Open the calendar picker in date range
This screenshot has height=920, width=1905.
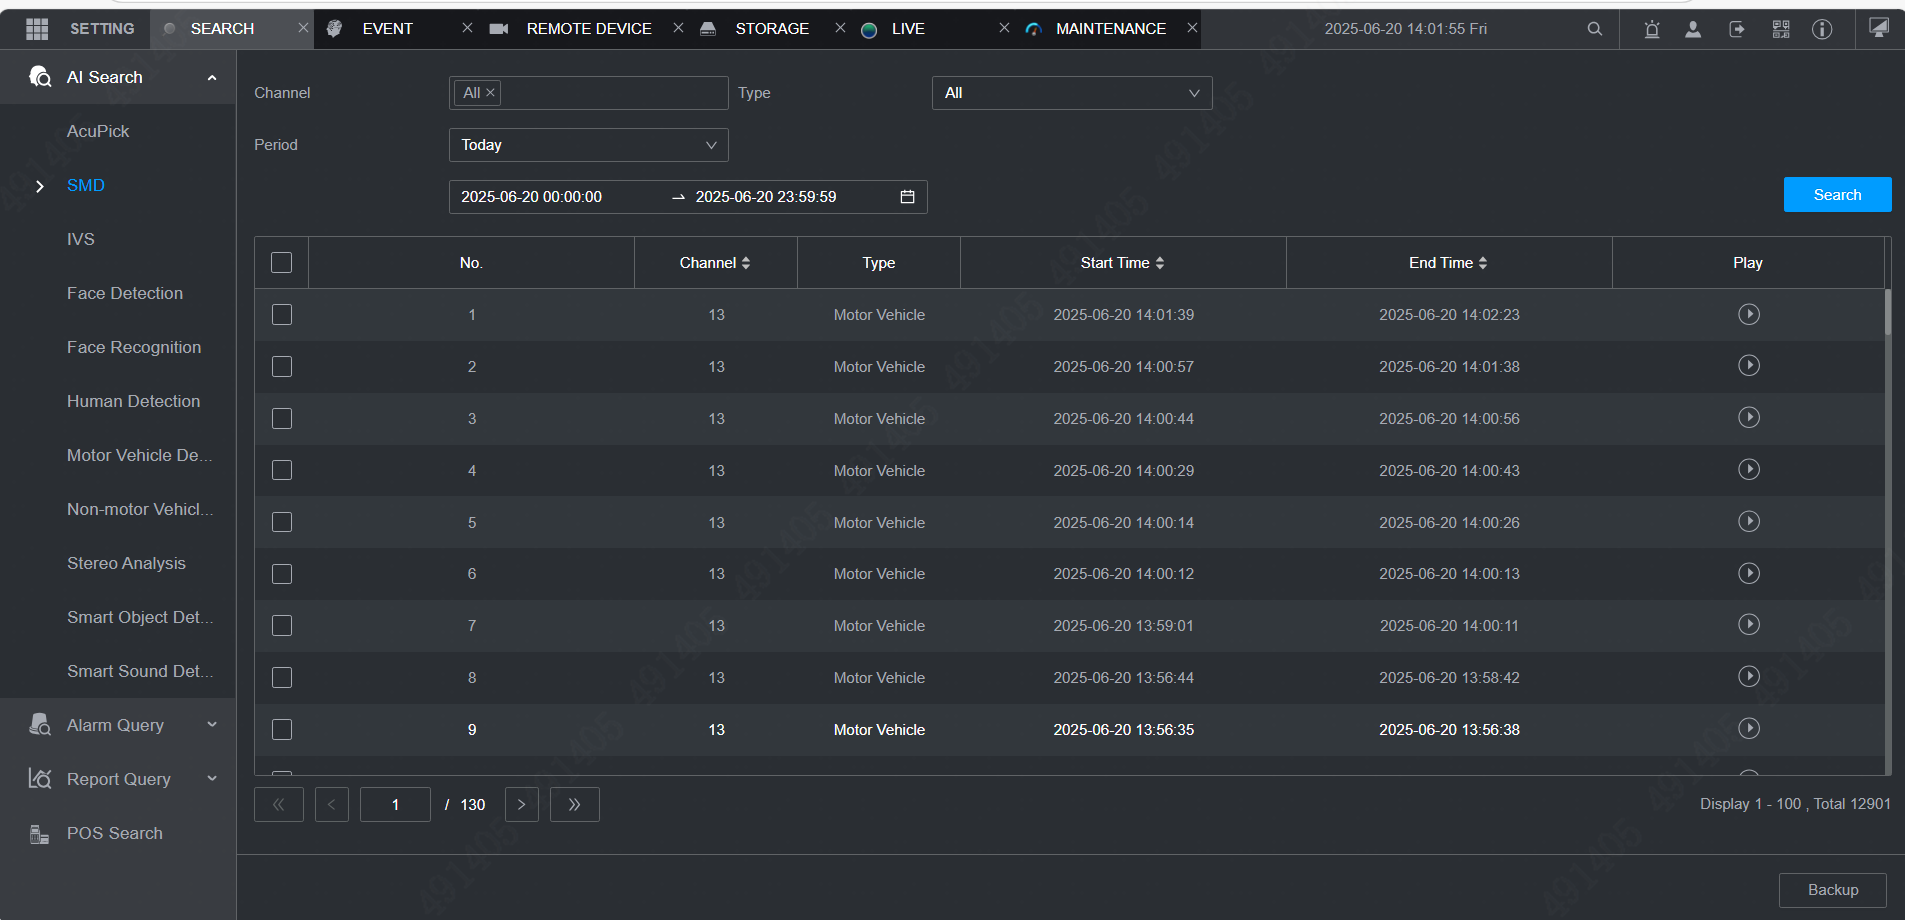click(x=907, y=197)
